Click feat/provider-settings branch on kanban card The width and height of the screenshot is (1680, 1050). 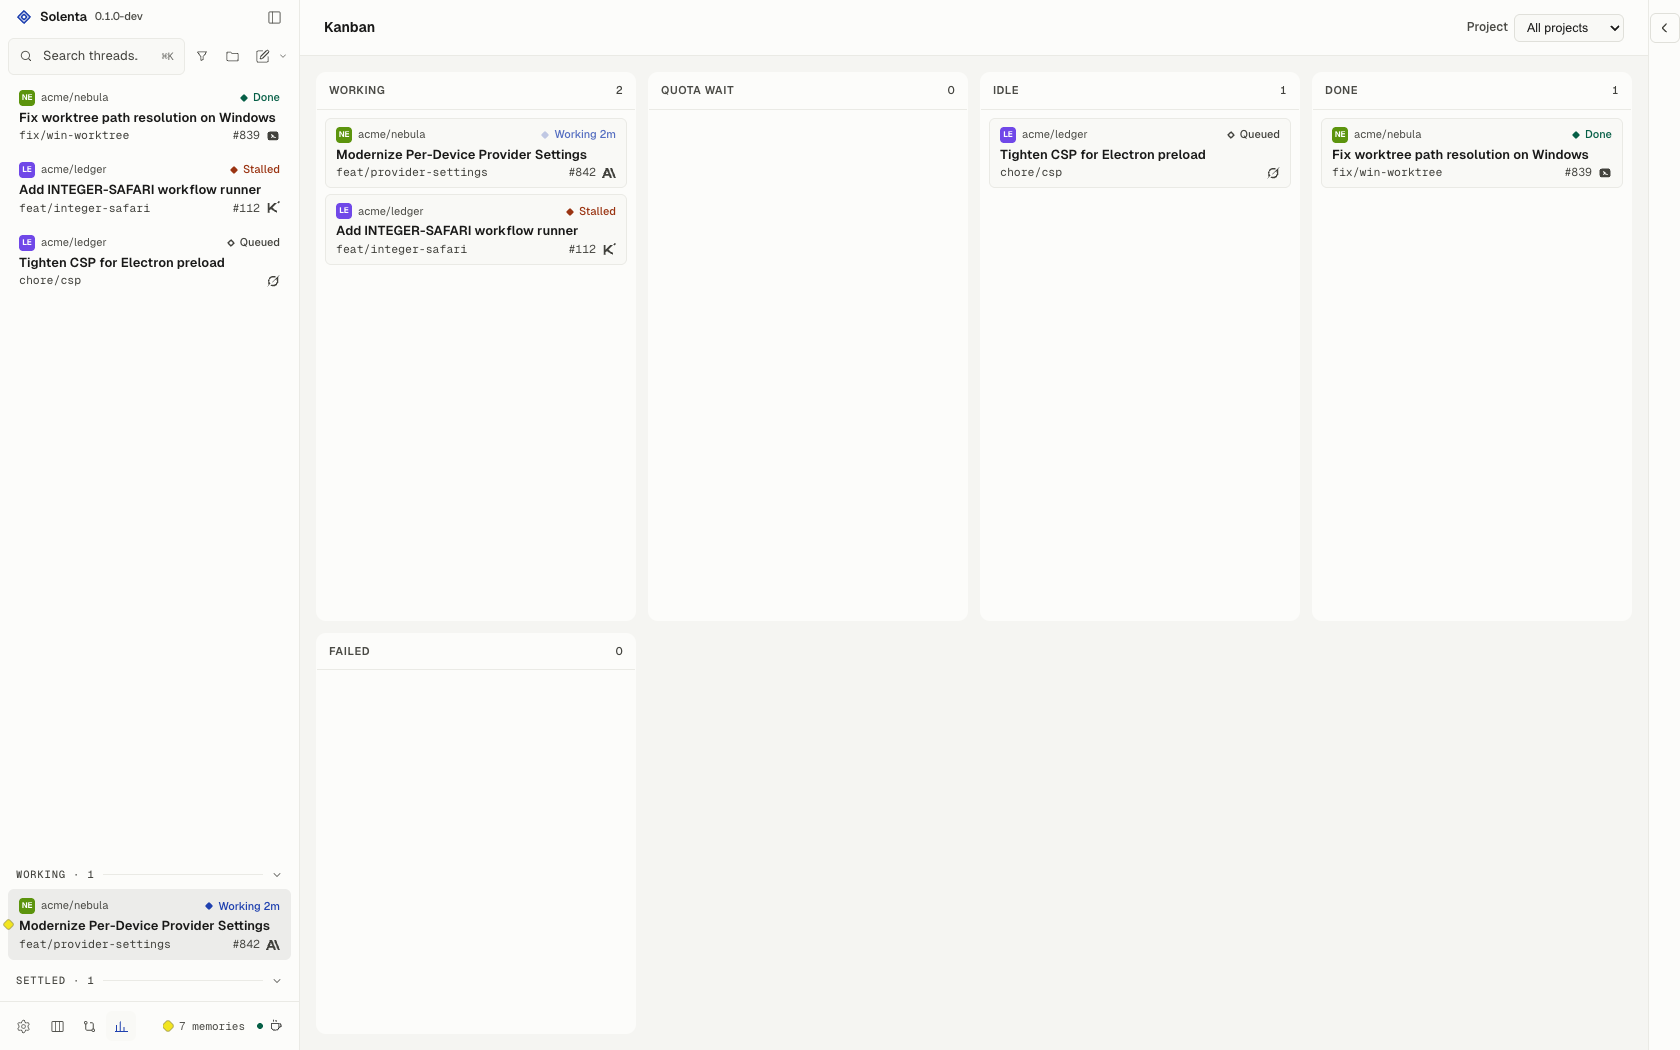click(x=412, y=173)
